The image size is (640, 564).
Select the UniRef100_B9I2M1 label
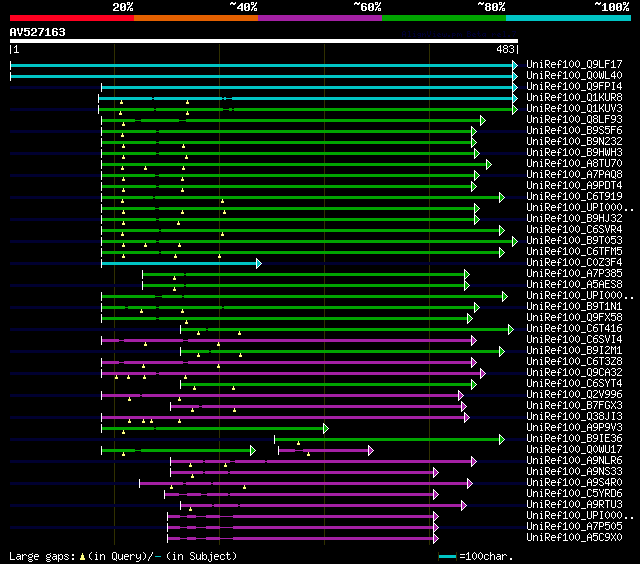tap(574, 351)
